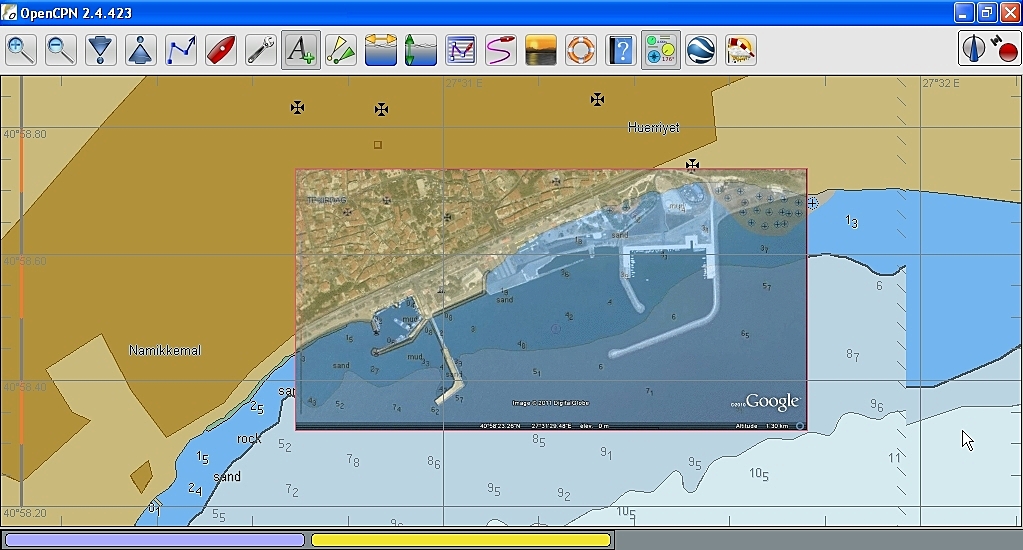Click the small square symbol under the church marks
1023x550 pixels.
tap(378, 145)
